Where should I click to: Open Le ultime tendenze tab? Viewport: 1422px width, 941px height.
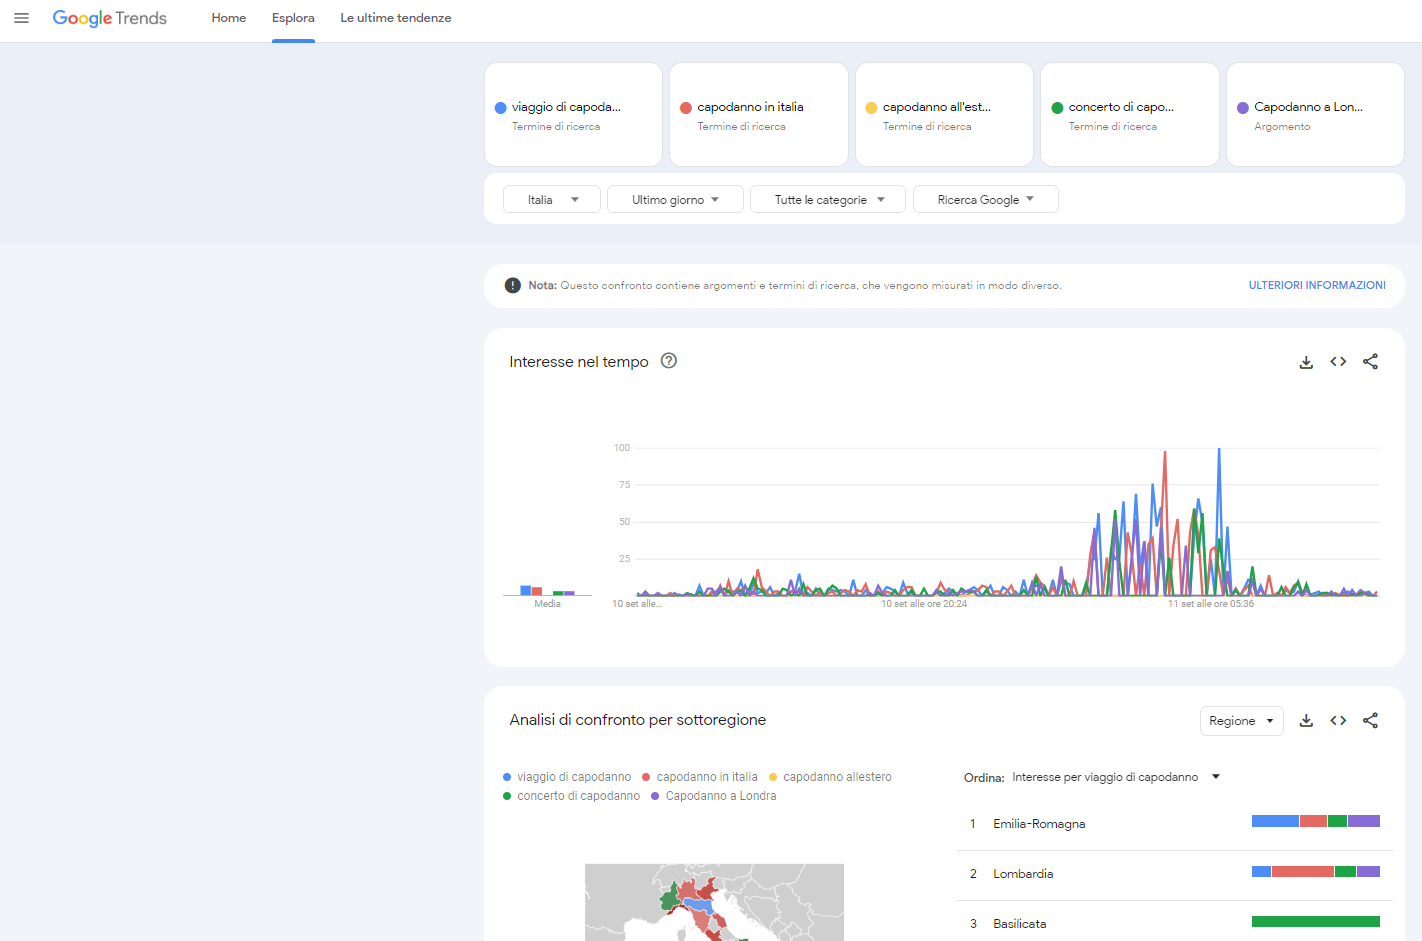click(396, 18)
